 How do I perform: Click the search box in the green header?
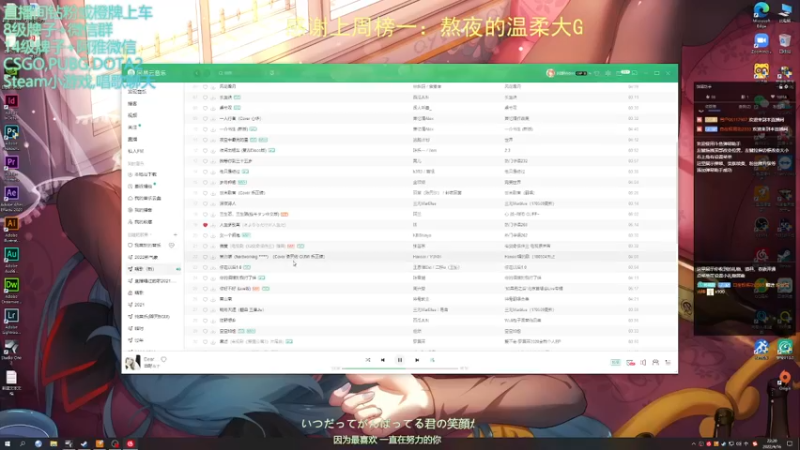[240, 73]
